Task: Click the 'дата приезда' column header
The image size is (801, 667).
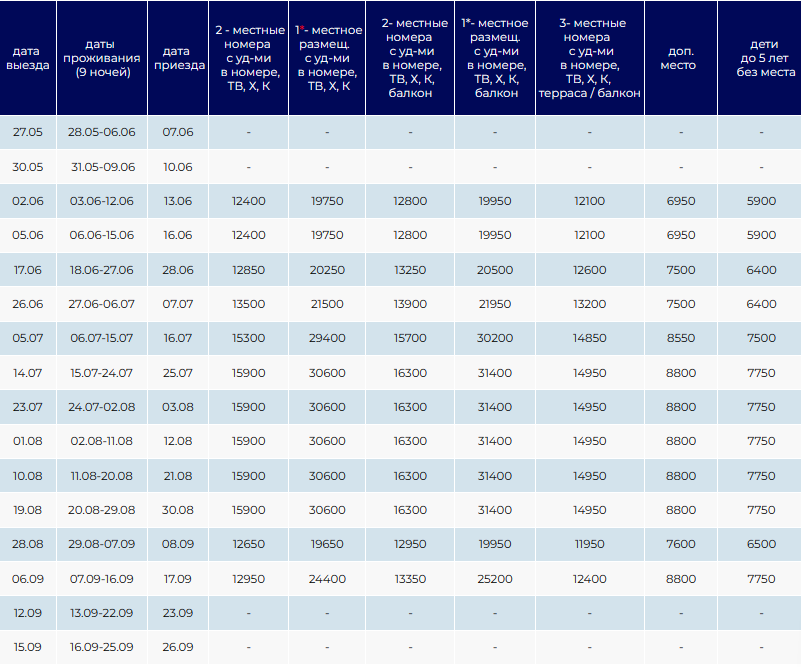Action: tap(179, 58)
